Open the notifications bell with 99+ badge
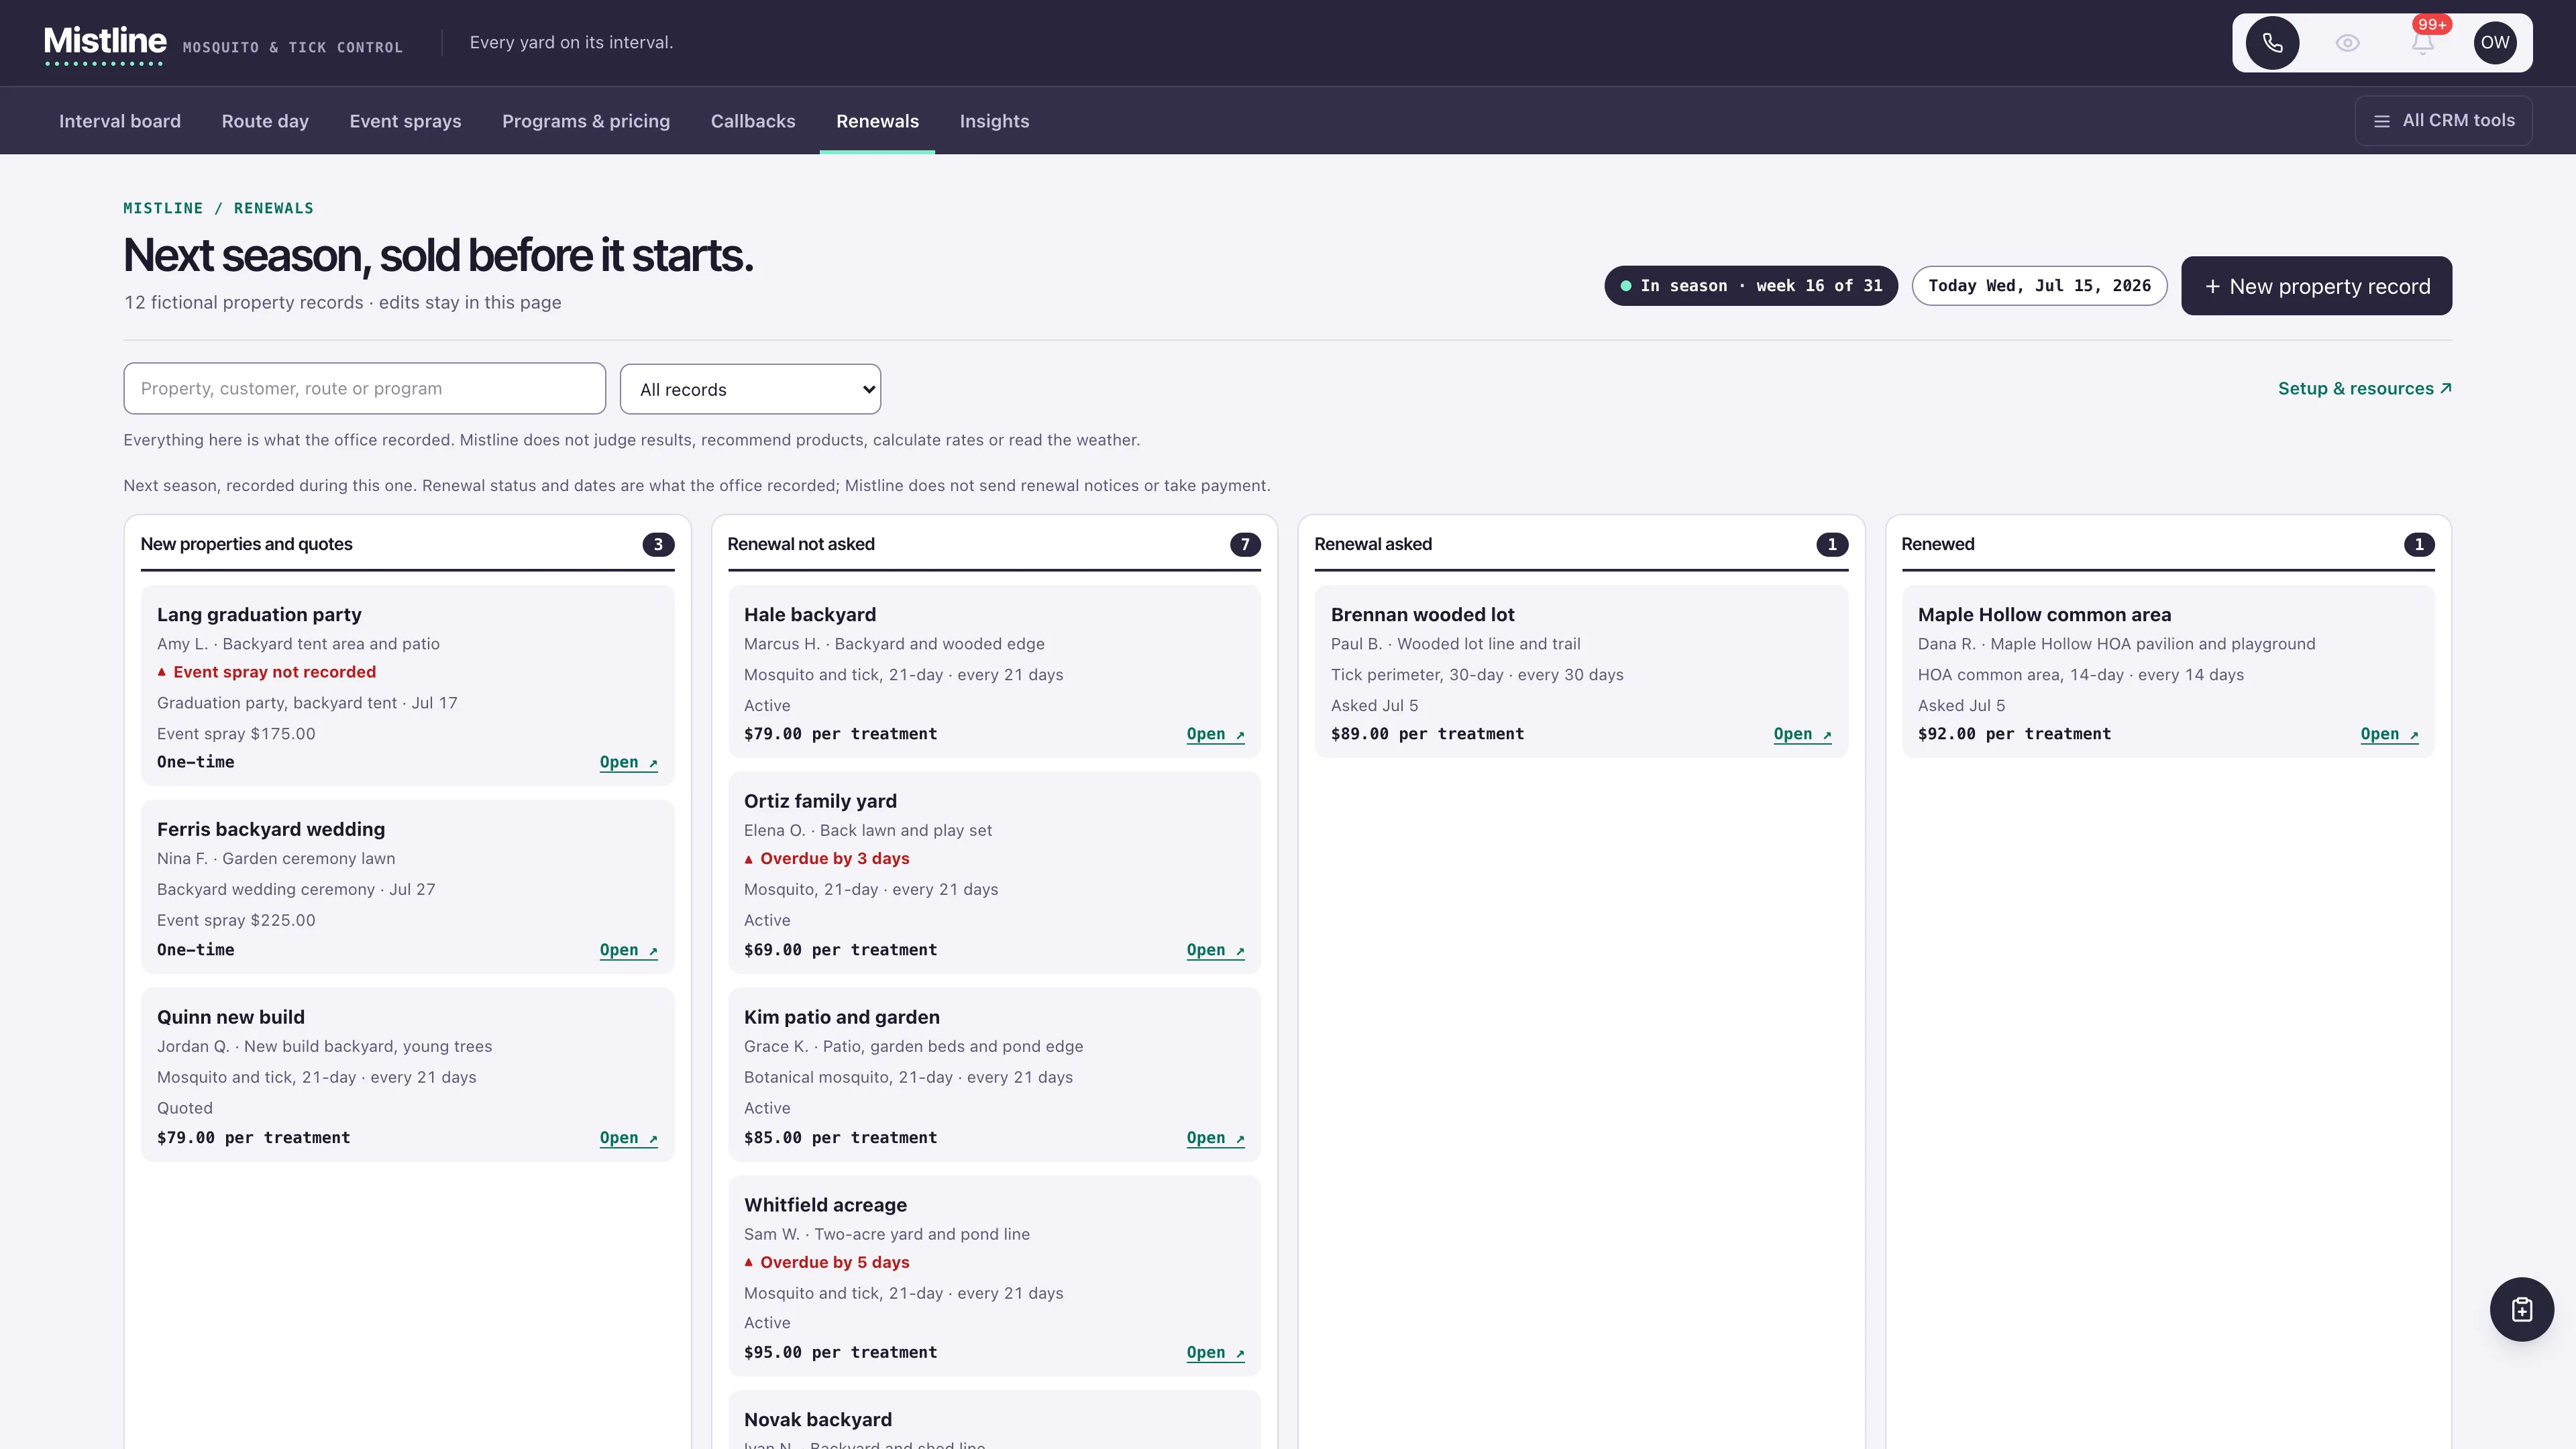The width and height of the screenshot is (2576, 1449). click(2422, 43)
